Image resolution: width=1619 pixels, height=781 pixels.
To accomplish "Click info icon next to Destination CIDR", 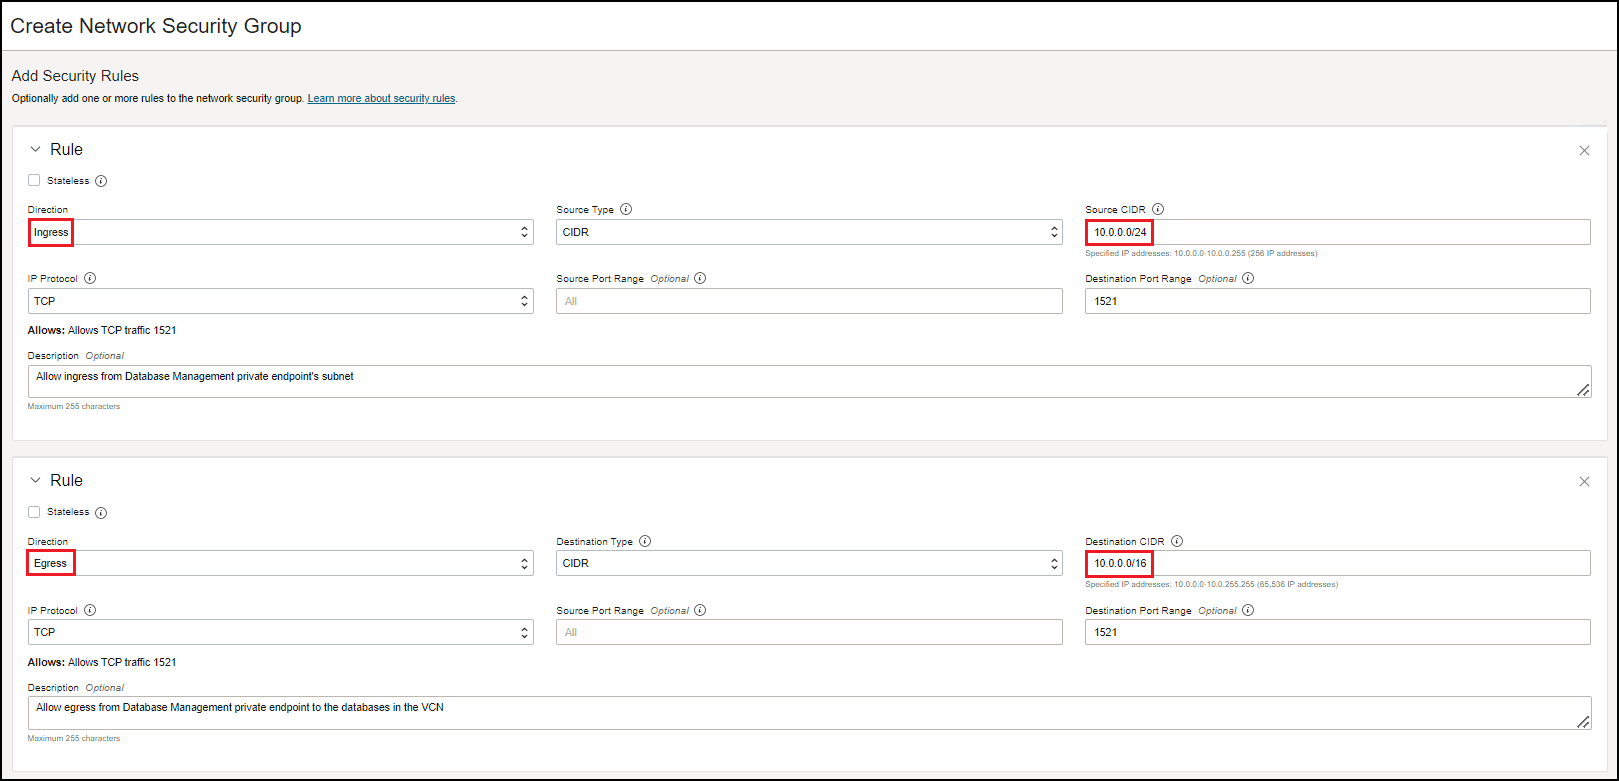I will pos(1177,542).
